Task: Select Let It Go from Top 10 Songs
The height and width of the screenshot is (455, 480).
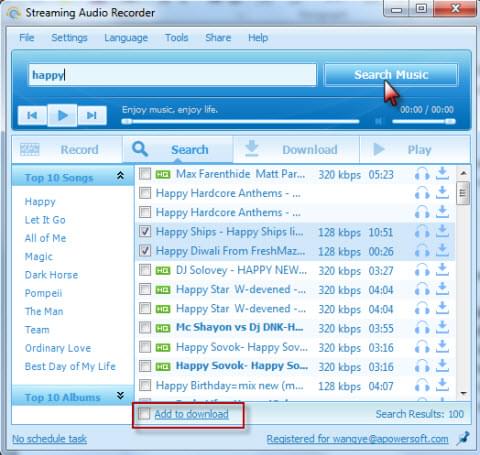Action: click(45, 220)
